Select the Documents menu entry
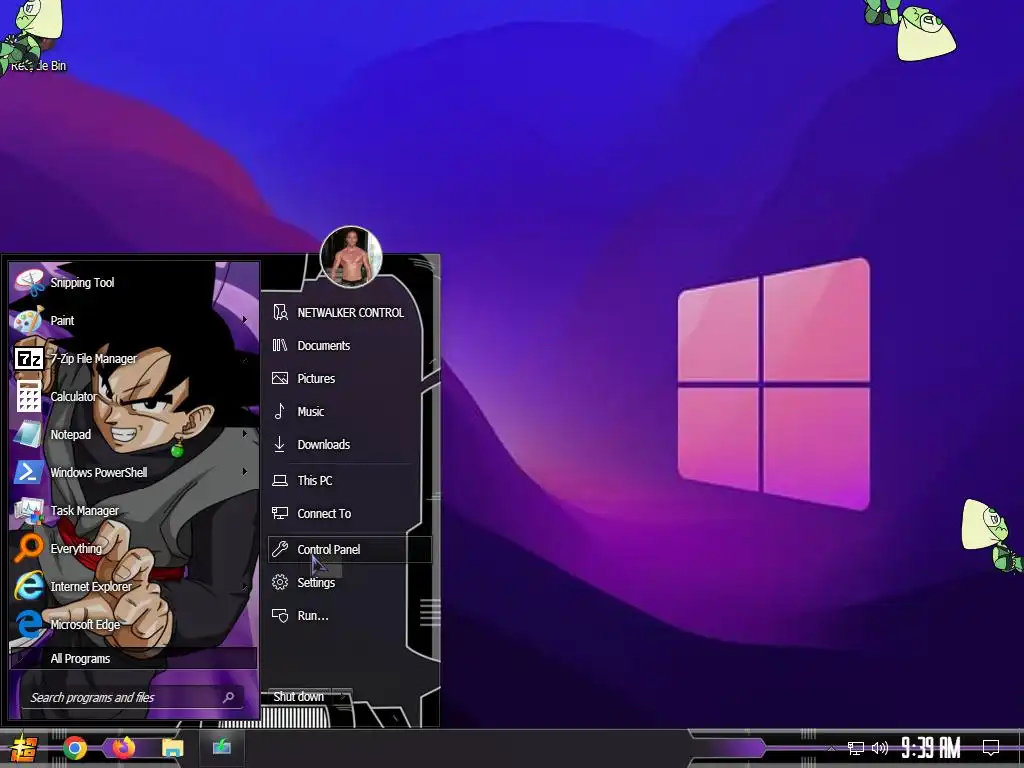 (349, 345)
